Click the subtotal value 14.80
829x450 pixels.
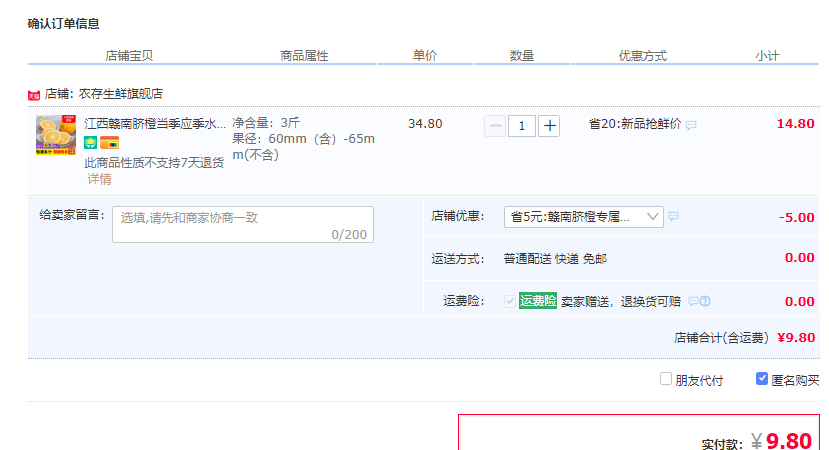[x=795, y=124]
